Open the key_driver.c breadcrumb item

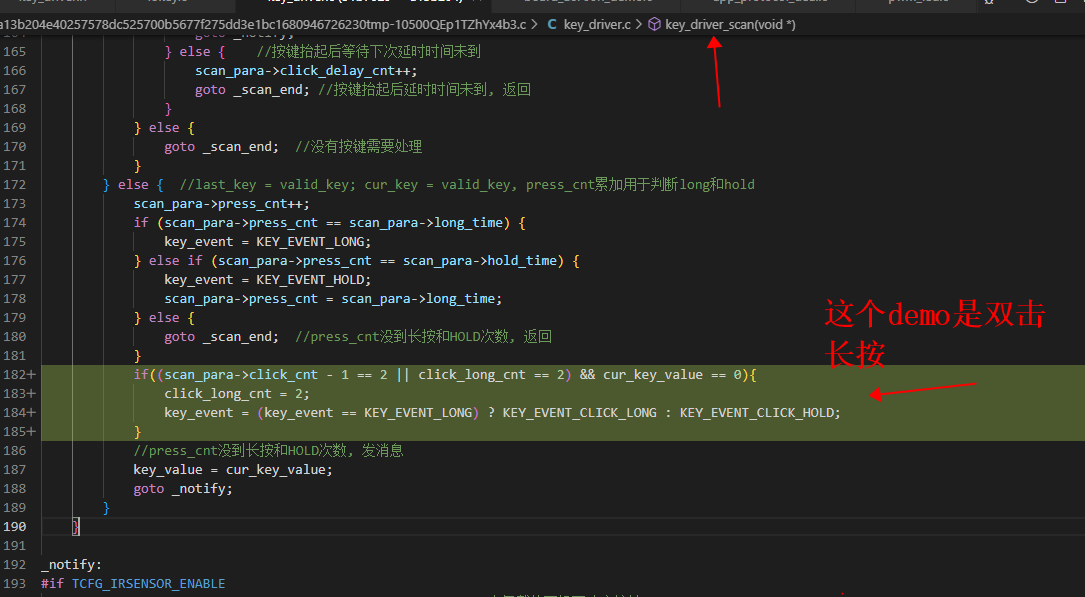pos(597,24)
